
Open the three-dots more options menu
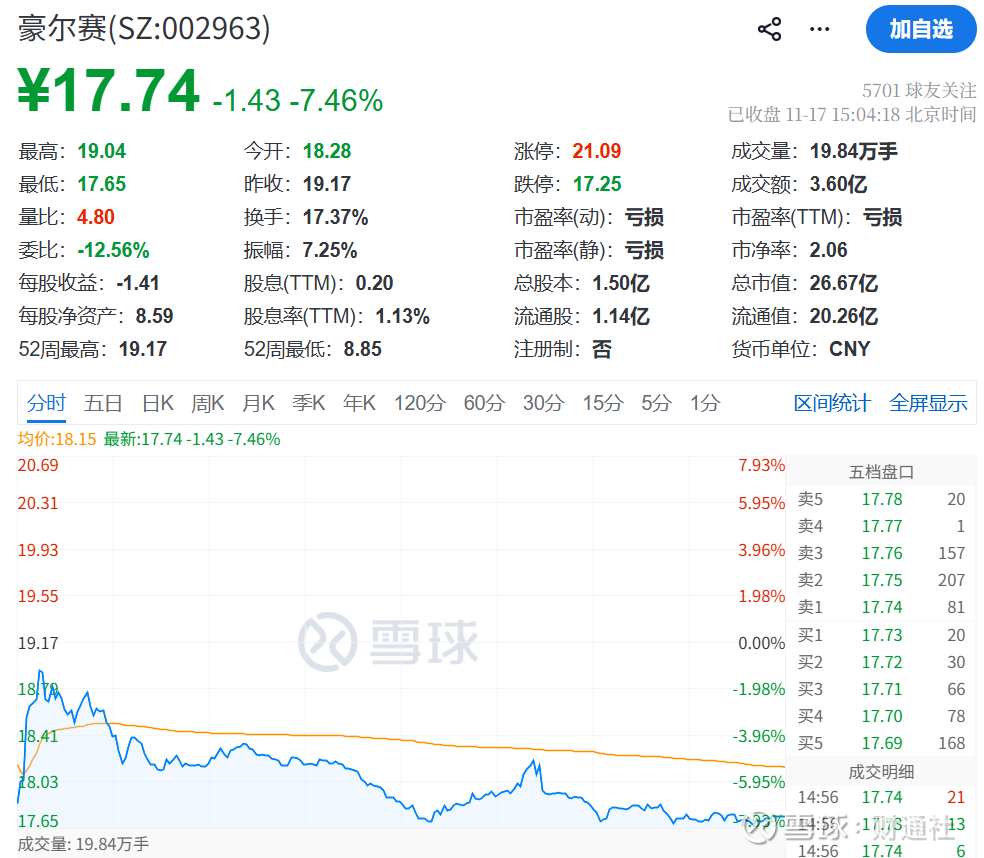click(820, 29)
